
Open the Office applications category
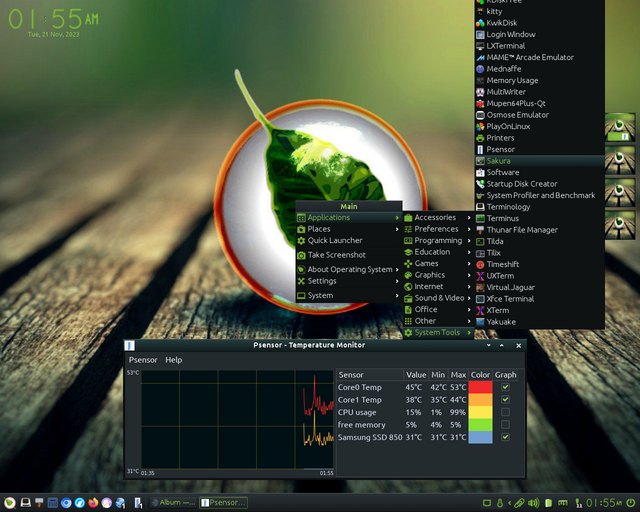(x=438, y=309)
